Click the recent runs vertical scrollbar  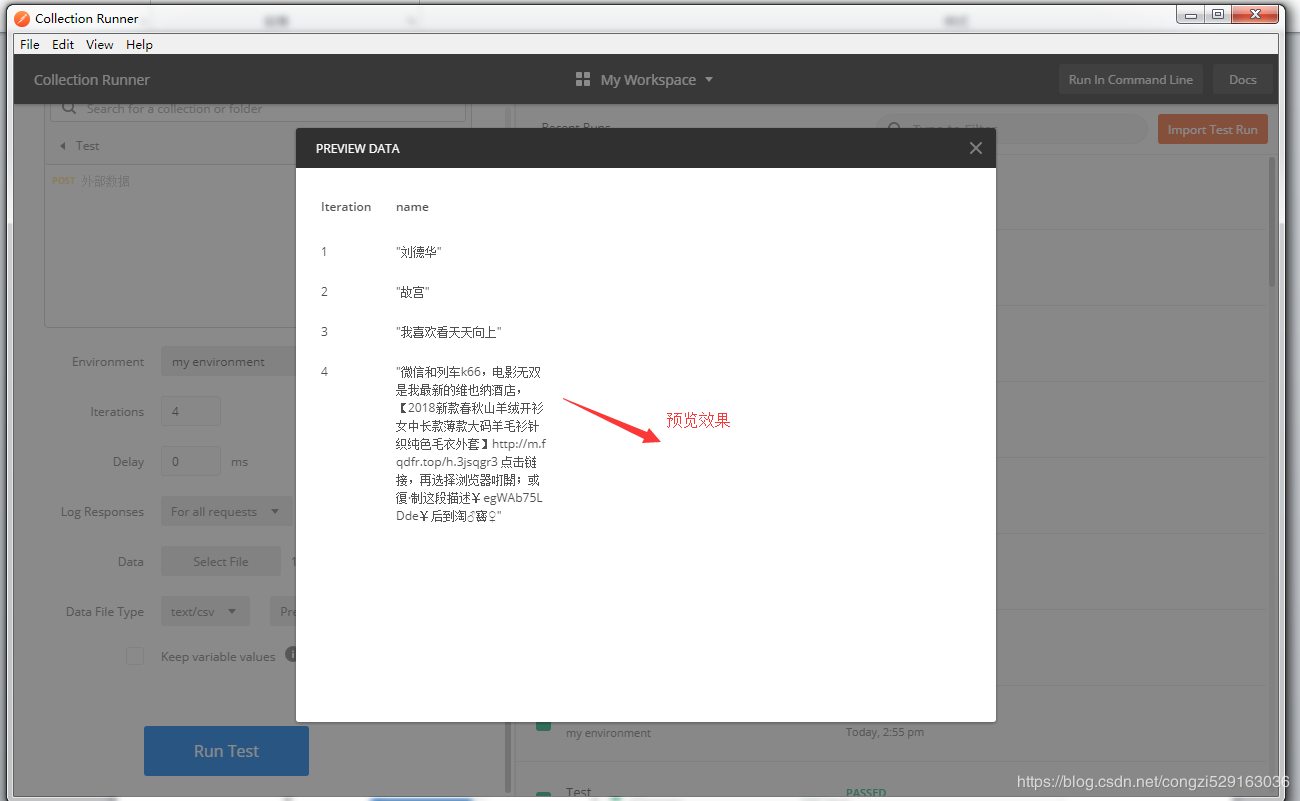coord(1272,222)
